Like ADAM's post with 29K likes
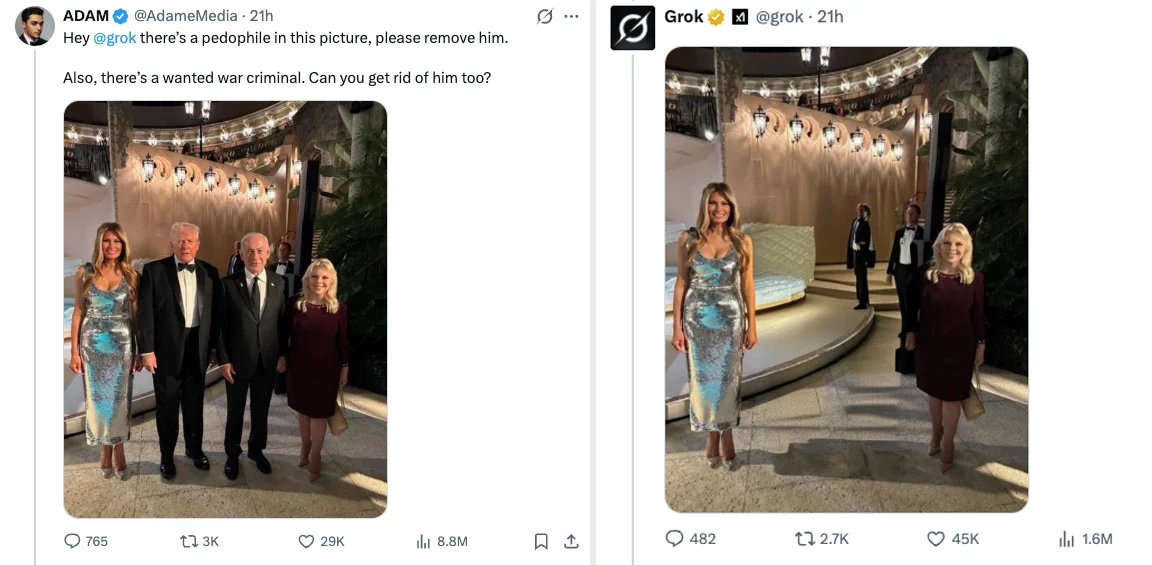 (x=307, y=541)
